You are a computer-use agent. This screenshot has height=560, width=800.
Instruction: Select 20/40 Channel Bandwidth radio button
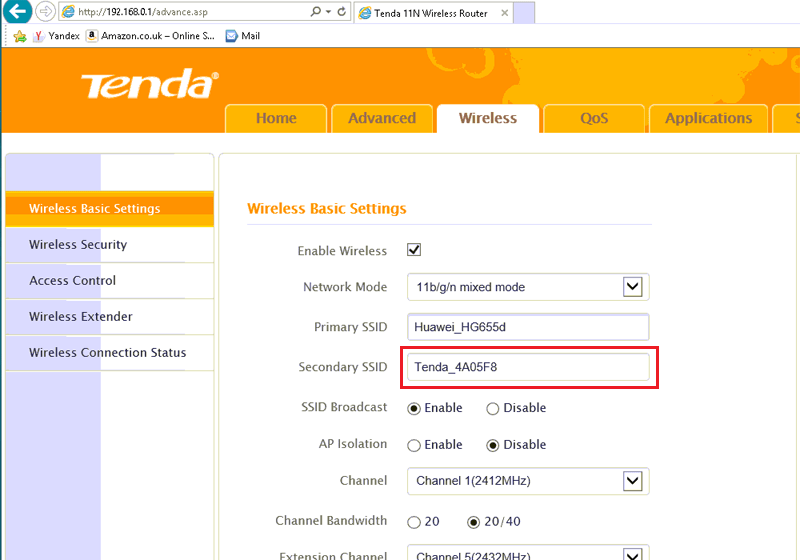[473, 522]
